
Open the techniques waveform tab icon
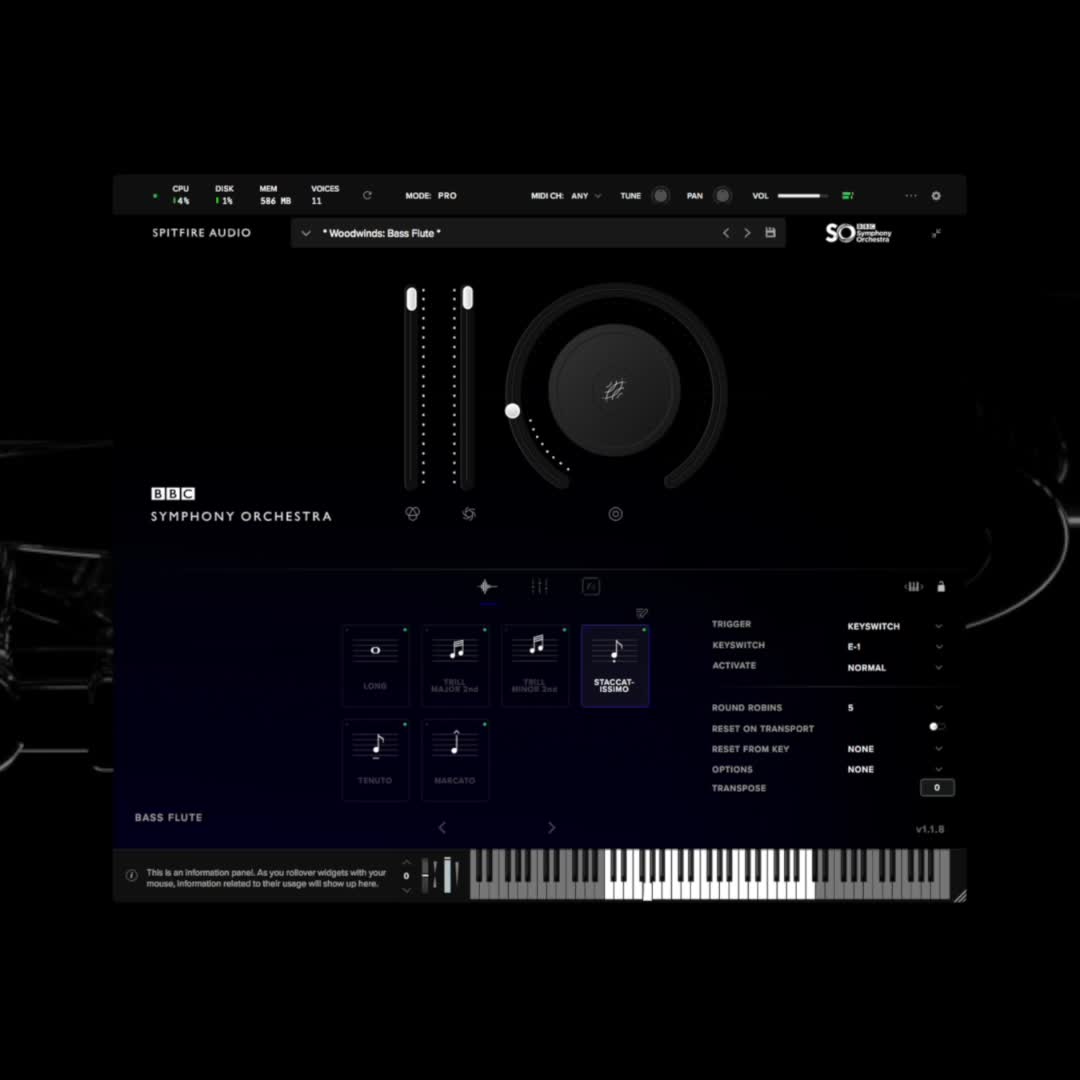pos(488,587)
